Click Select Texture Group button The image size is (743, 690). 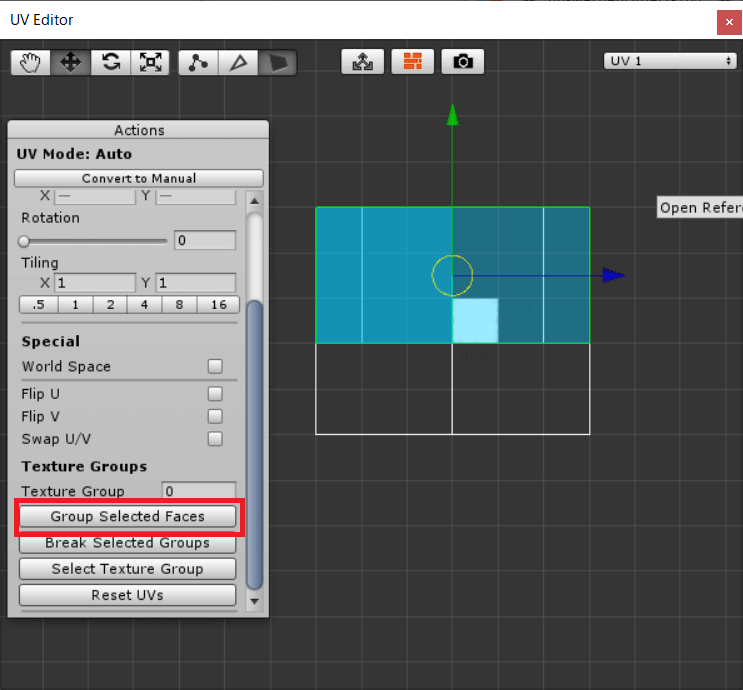coord(127,569)
